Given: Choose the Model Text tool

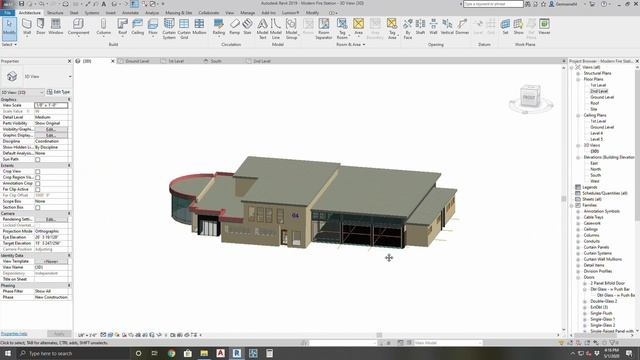Looking at the screenshot, I should pyautogui.click(x=262, y=29).
